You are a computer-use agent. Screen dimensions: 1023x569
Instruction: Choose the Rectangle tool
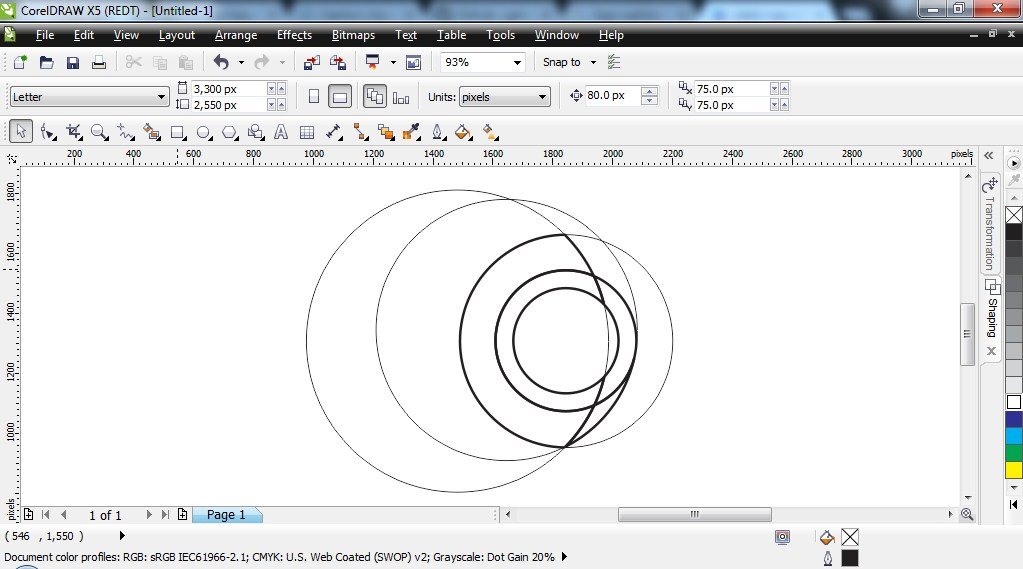click(177, 132)
